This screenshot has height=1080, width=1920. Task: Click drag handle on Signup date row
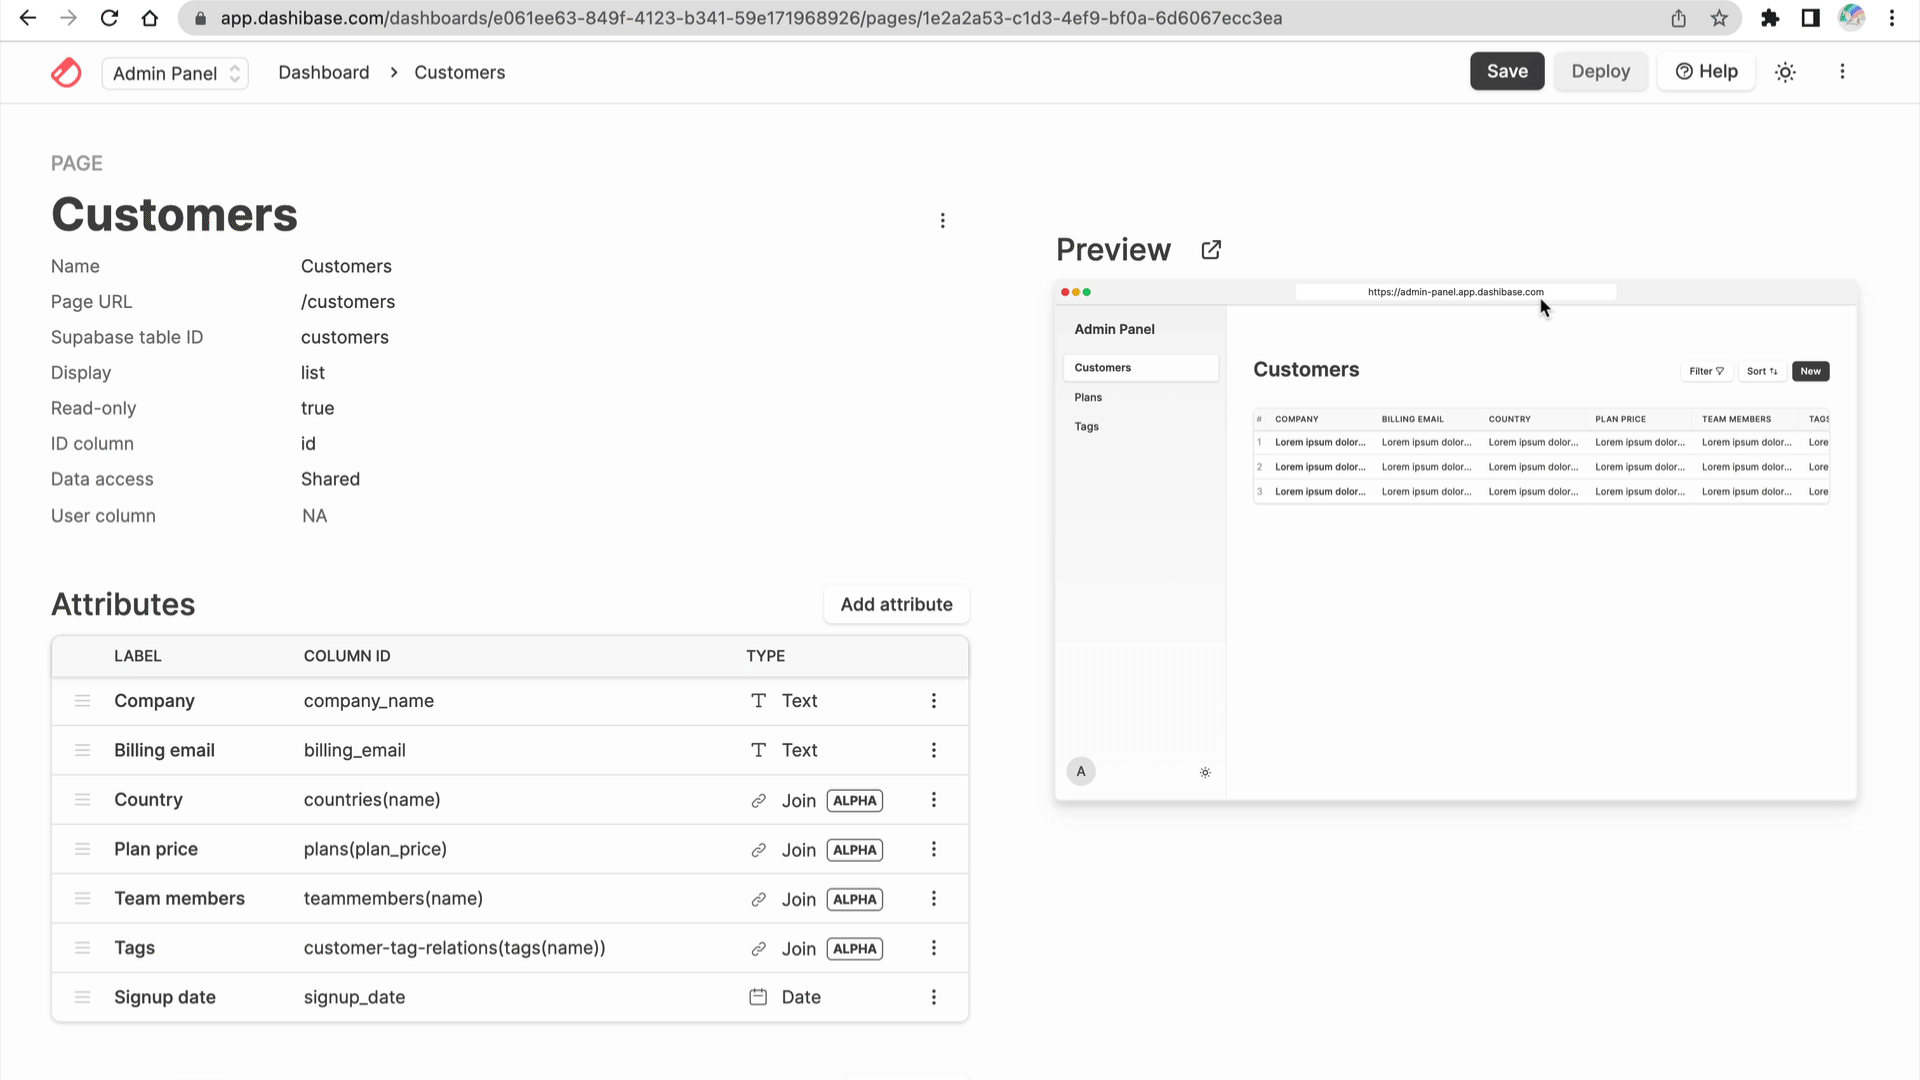[x=83, y=997]
